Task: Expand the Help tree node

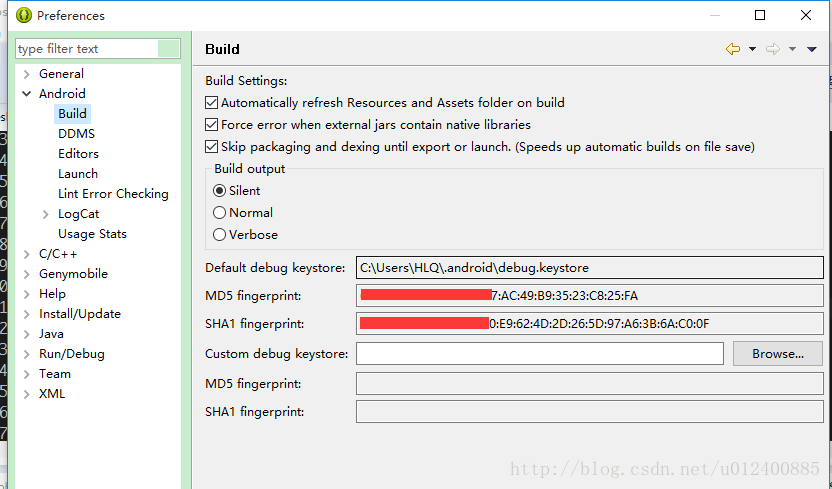Action: (x=27, y=294)
